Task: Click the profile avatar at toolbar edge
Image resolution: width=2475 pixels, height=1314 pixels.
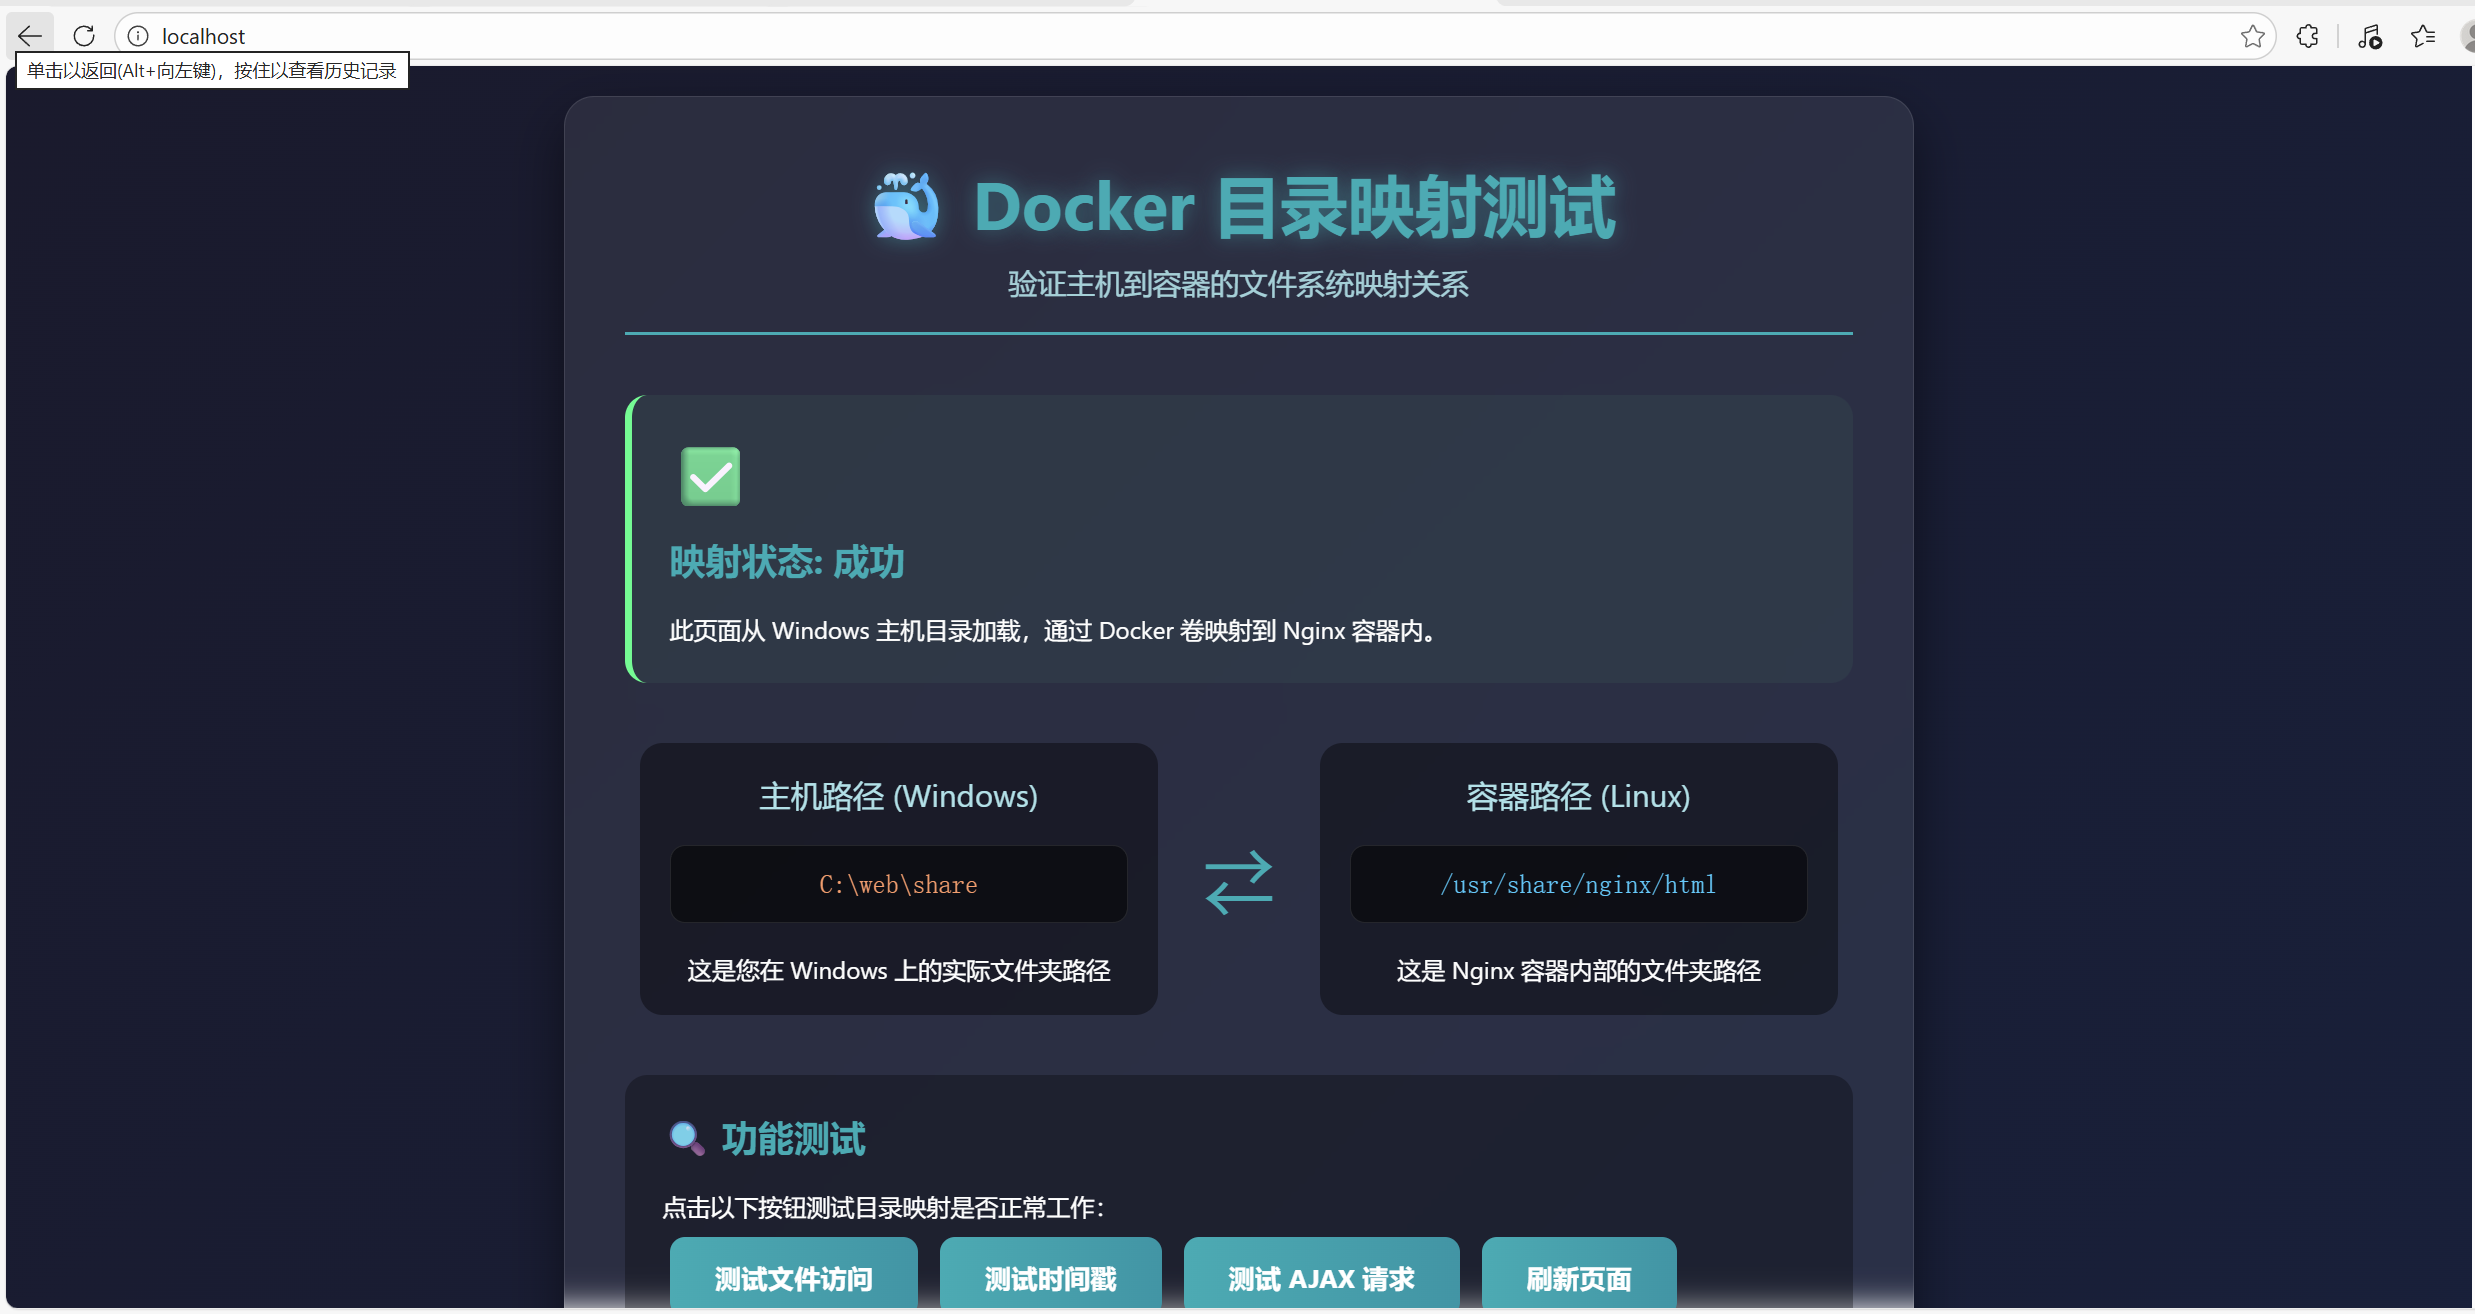Action: [2467, 37]
